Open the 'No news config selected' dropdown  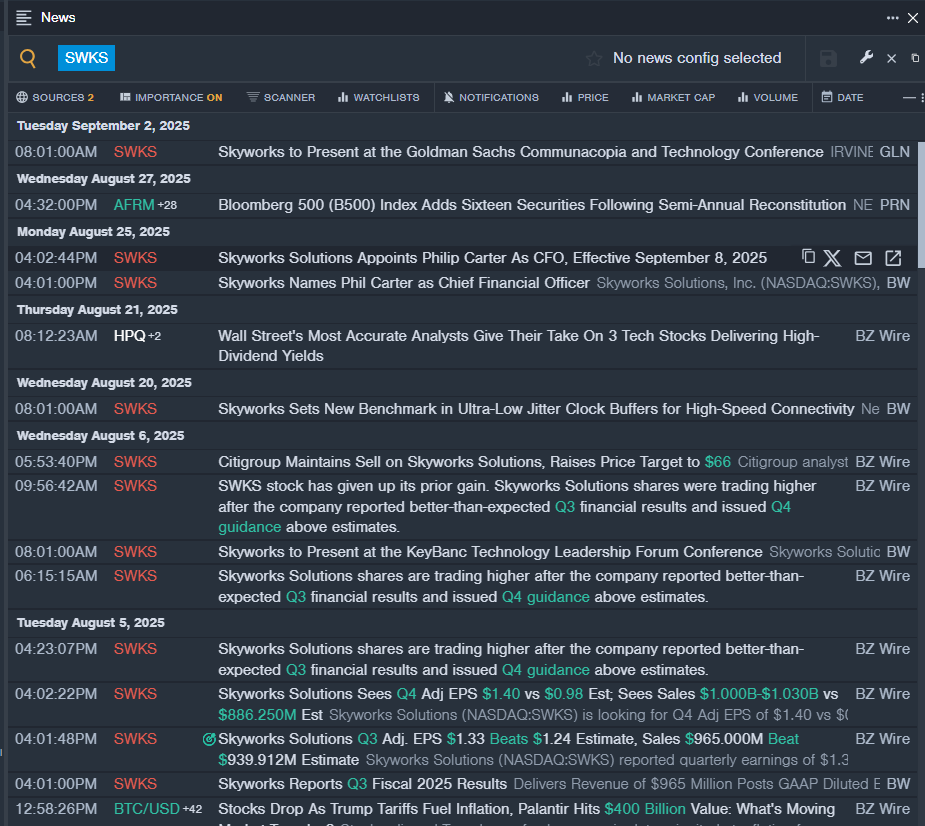pos(697,58)
